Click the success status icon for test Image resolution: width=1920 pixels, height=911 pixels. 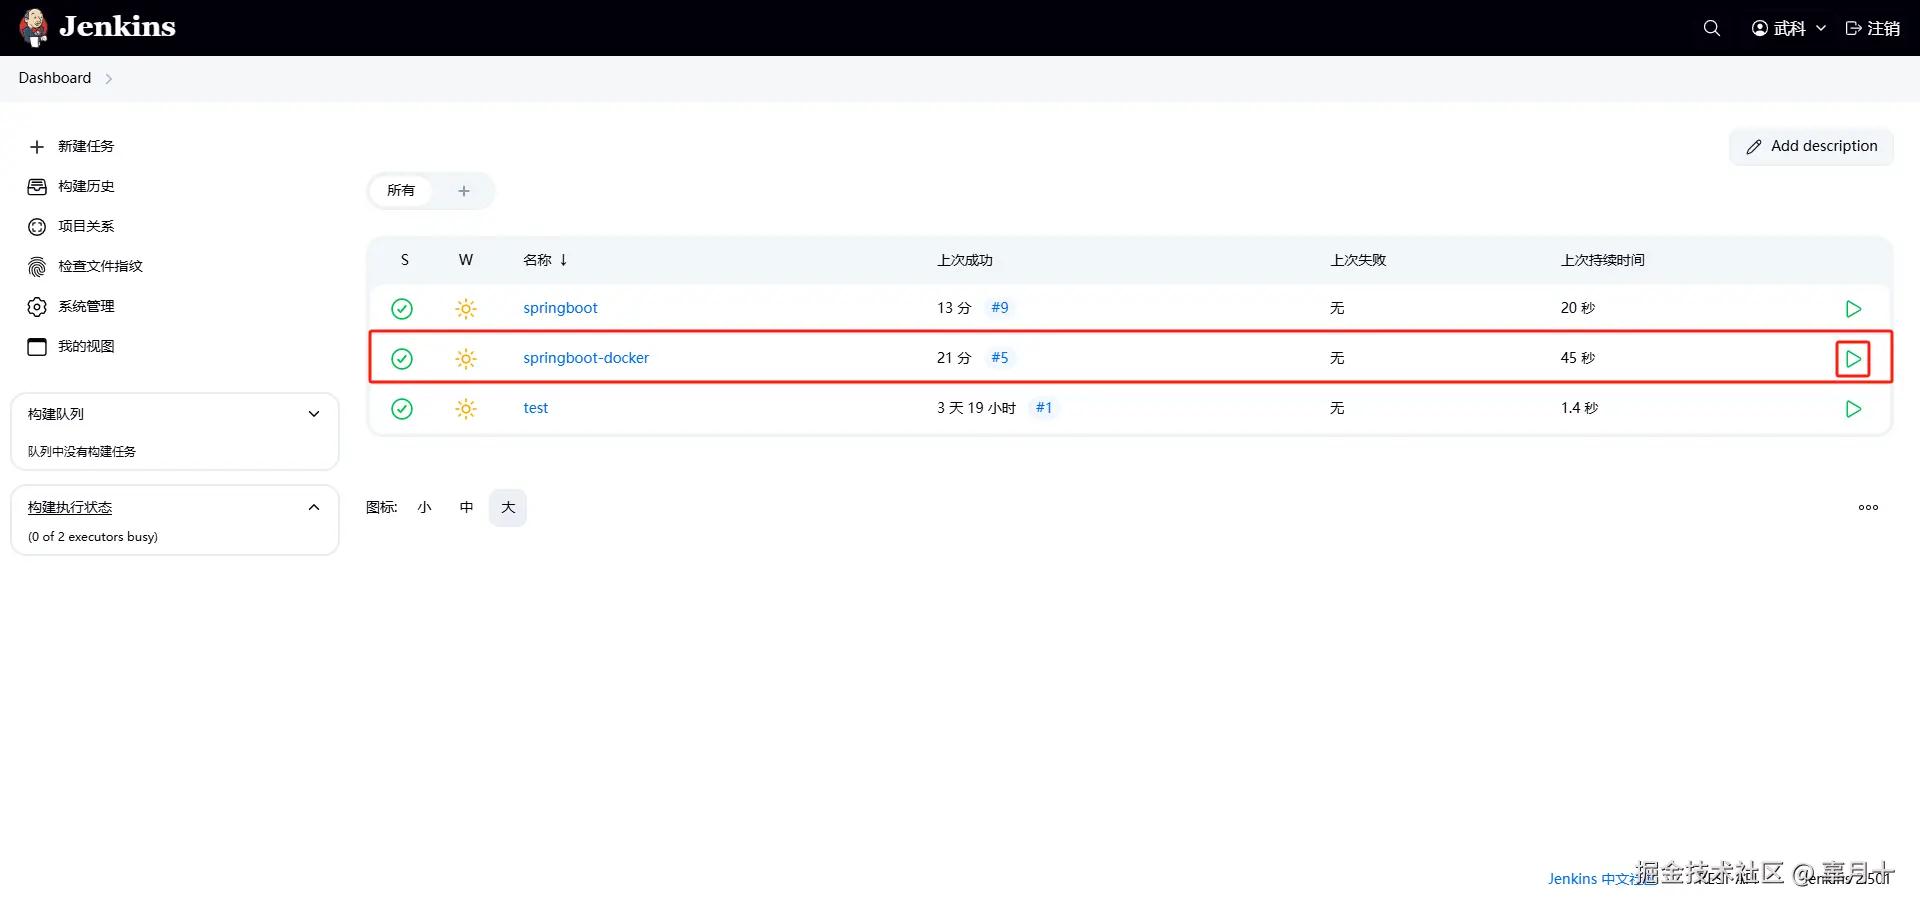click(402, 409)
